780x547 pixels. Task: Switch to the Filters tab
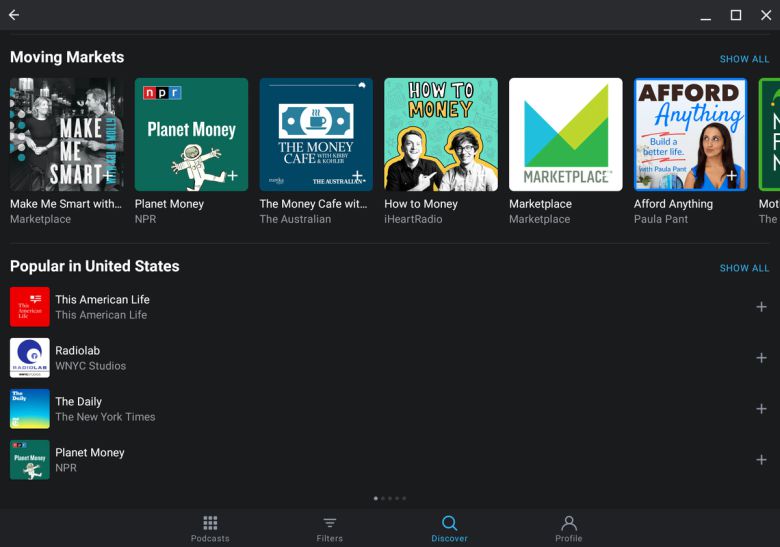[x=329, y=528]
